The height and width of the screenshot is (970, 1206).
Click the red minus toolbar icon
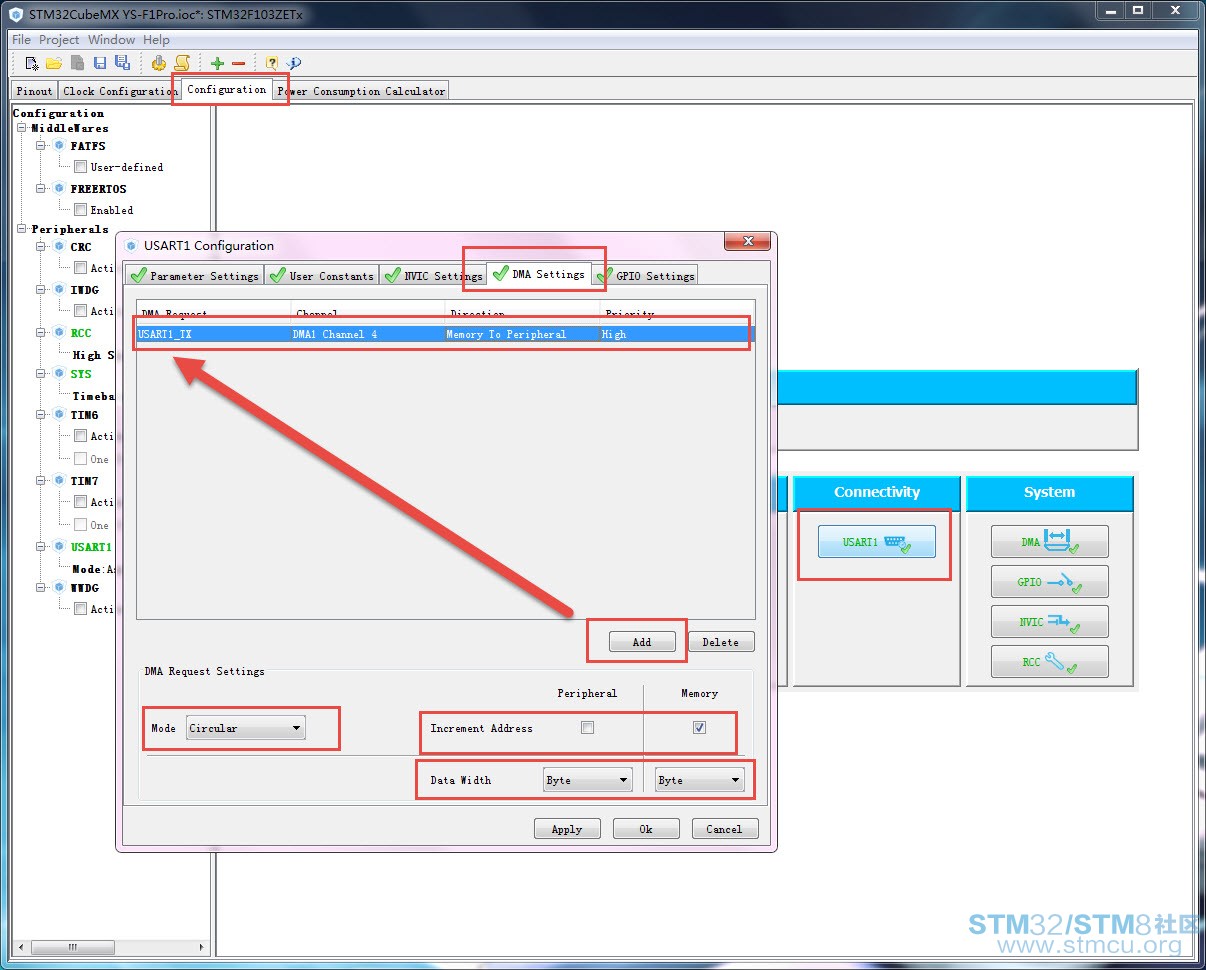coord(238,63)
